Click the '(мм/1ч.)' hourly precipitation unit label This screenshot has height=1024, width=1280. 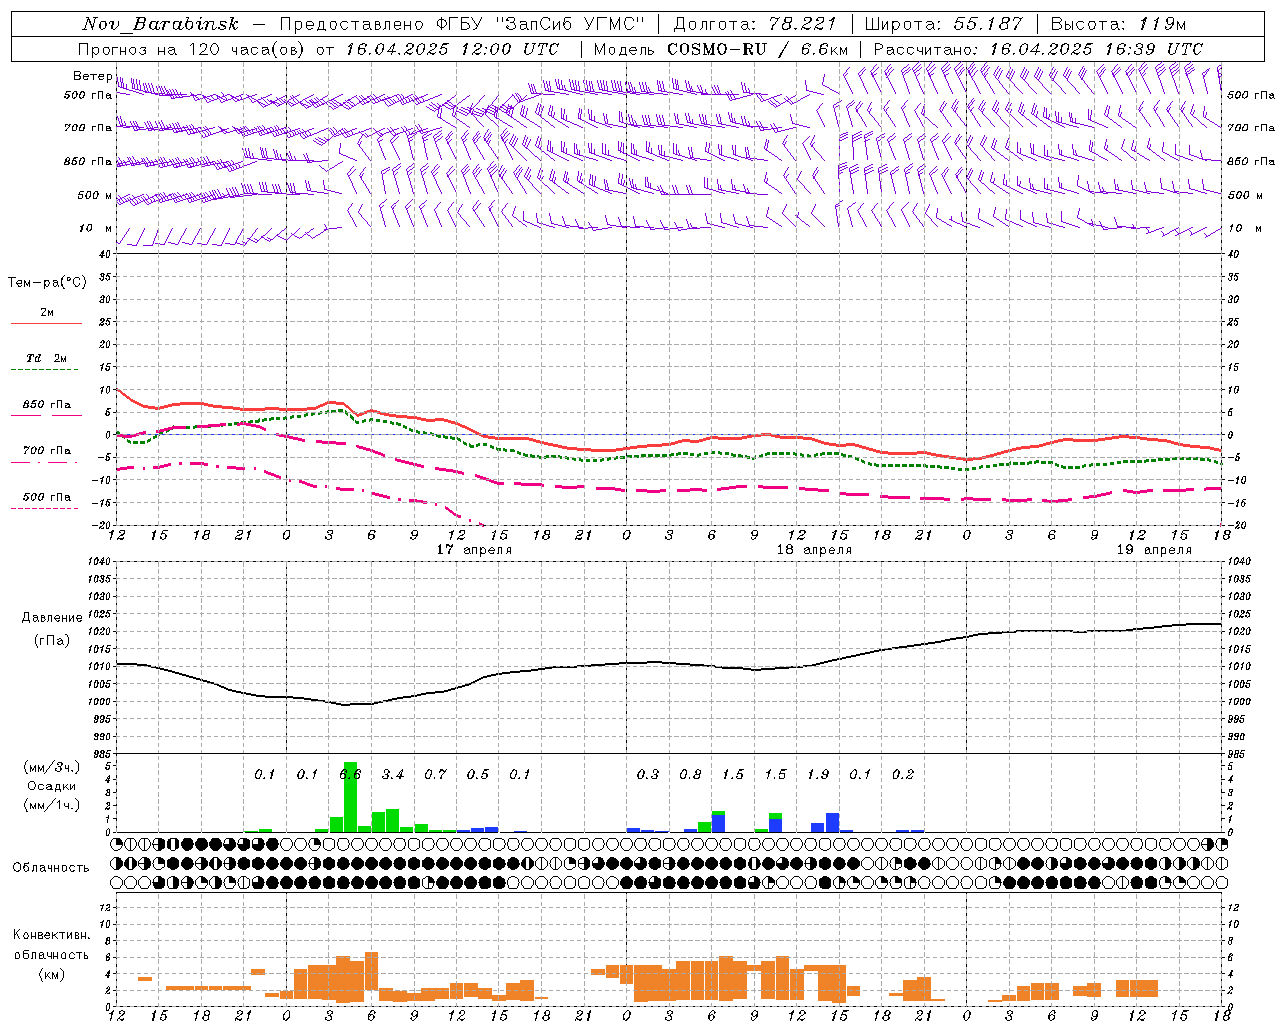52,805
